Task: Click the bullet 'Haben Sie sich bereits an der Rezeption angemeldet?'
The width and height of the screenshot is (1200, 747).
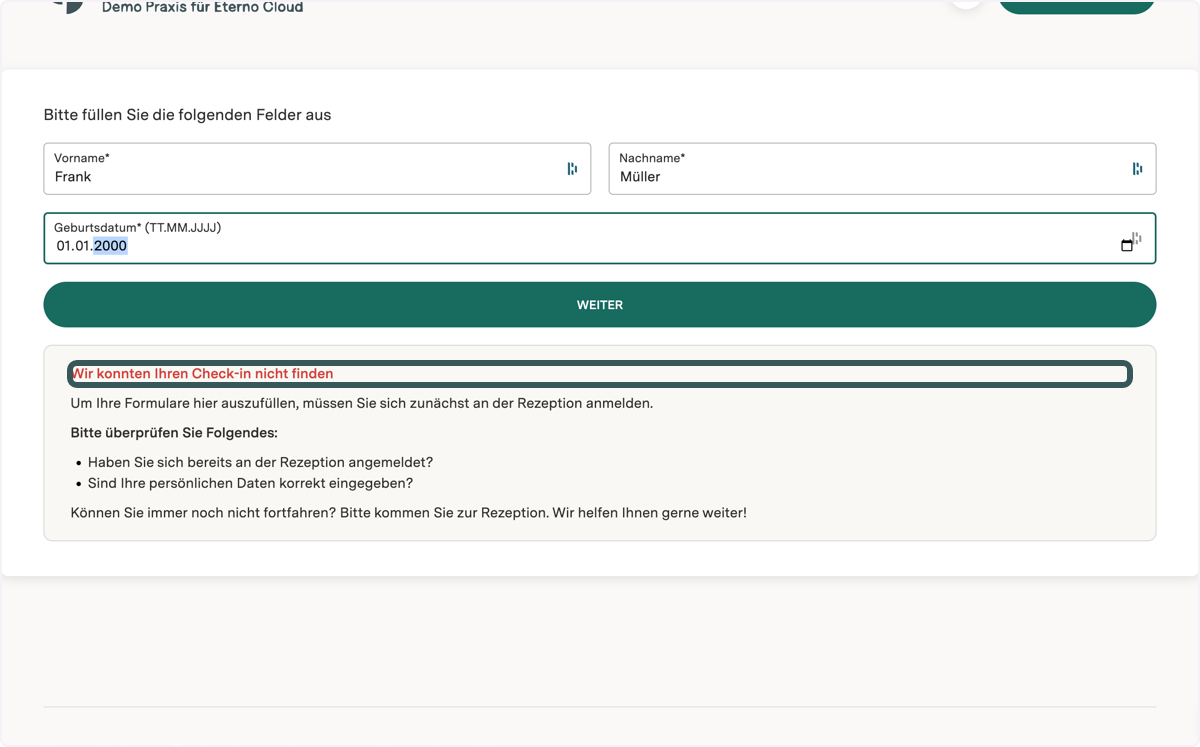Action: click(260, 462)
